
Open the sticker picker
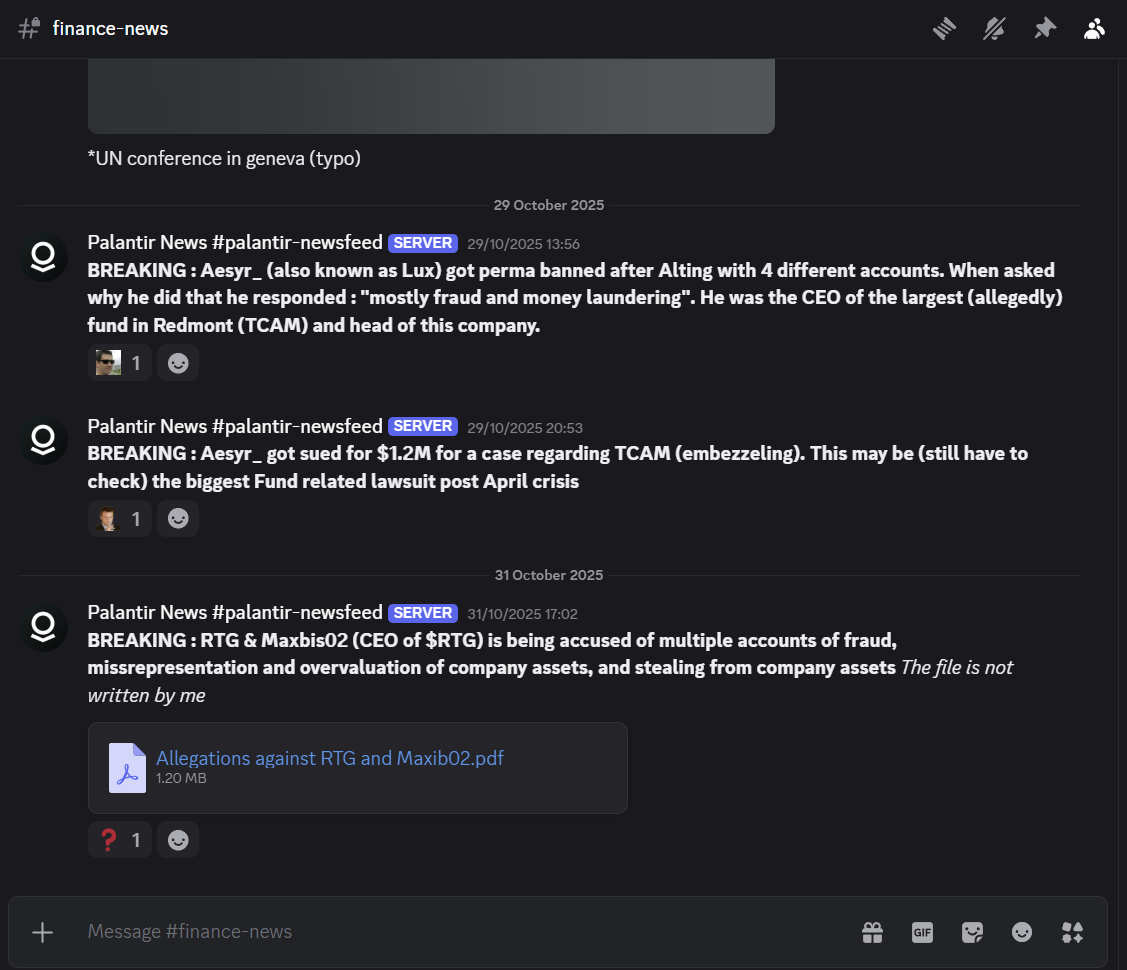[972, 932]
